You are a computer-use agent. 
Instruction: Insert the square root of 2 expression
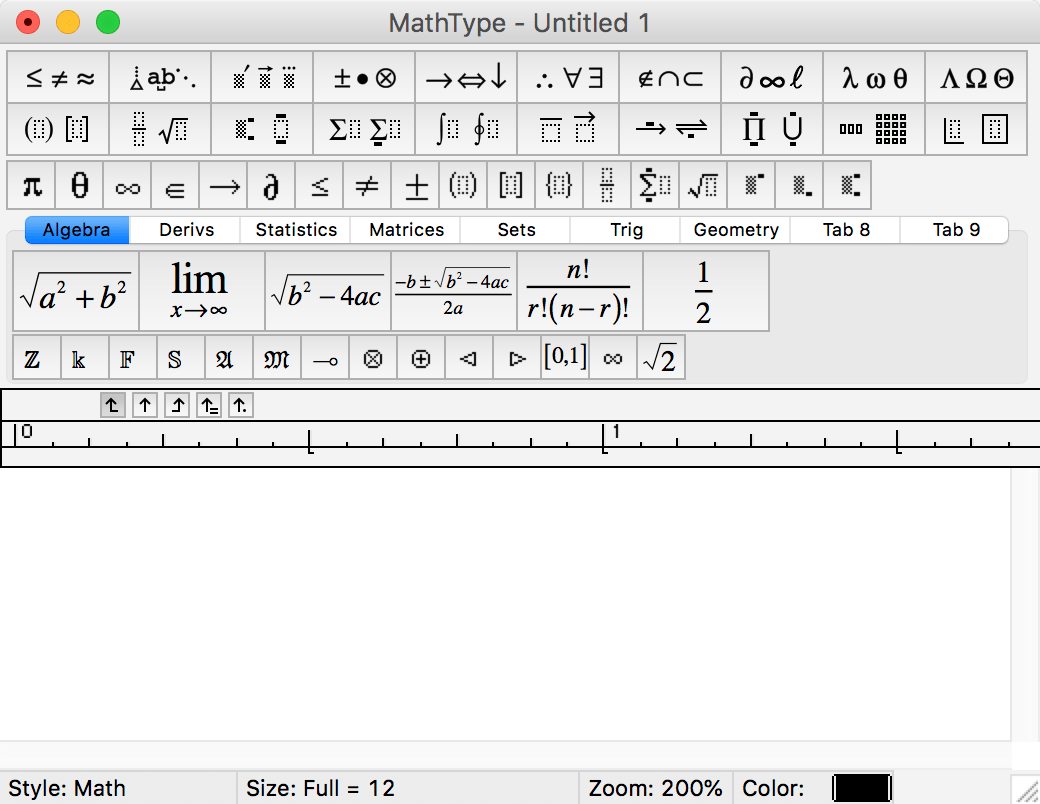click(661, 359)
